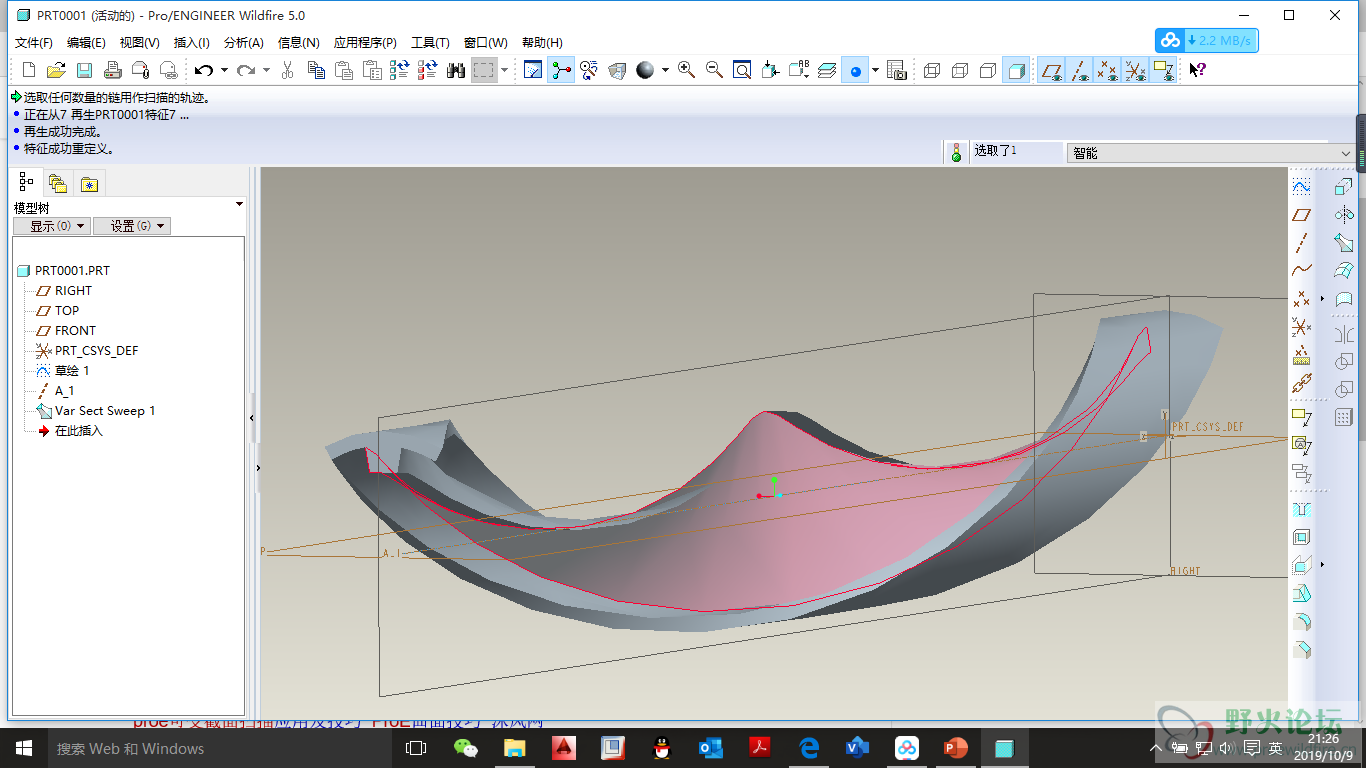1366x768 pixels.
Task: Select the Datum Point tool
Action: click(x=1301, y=298)
